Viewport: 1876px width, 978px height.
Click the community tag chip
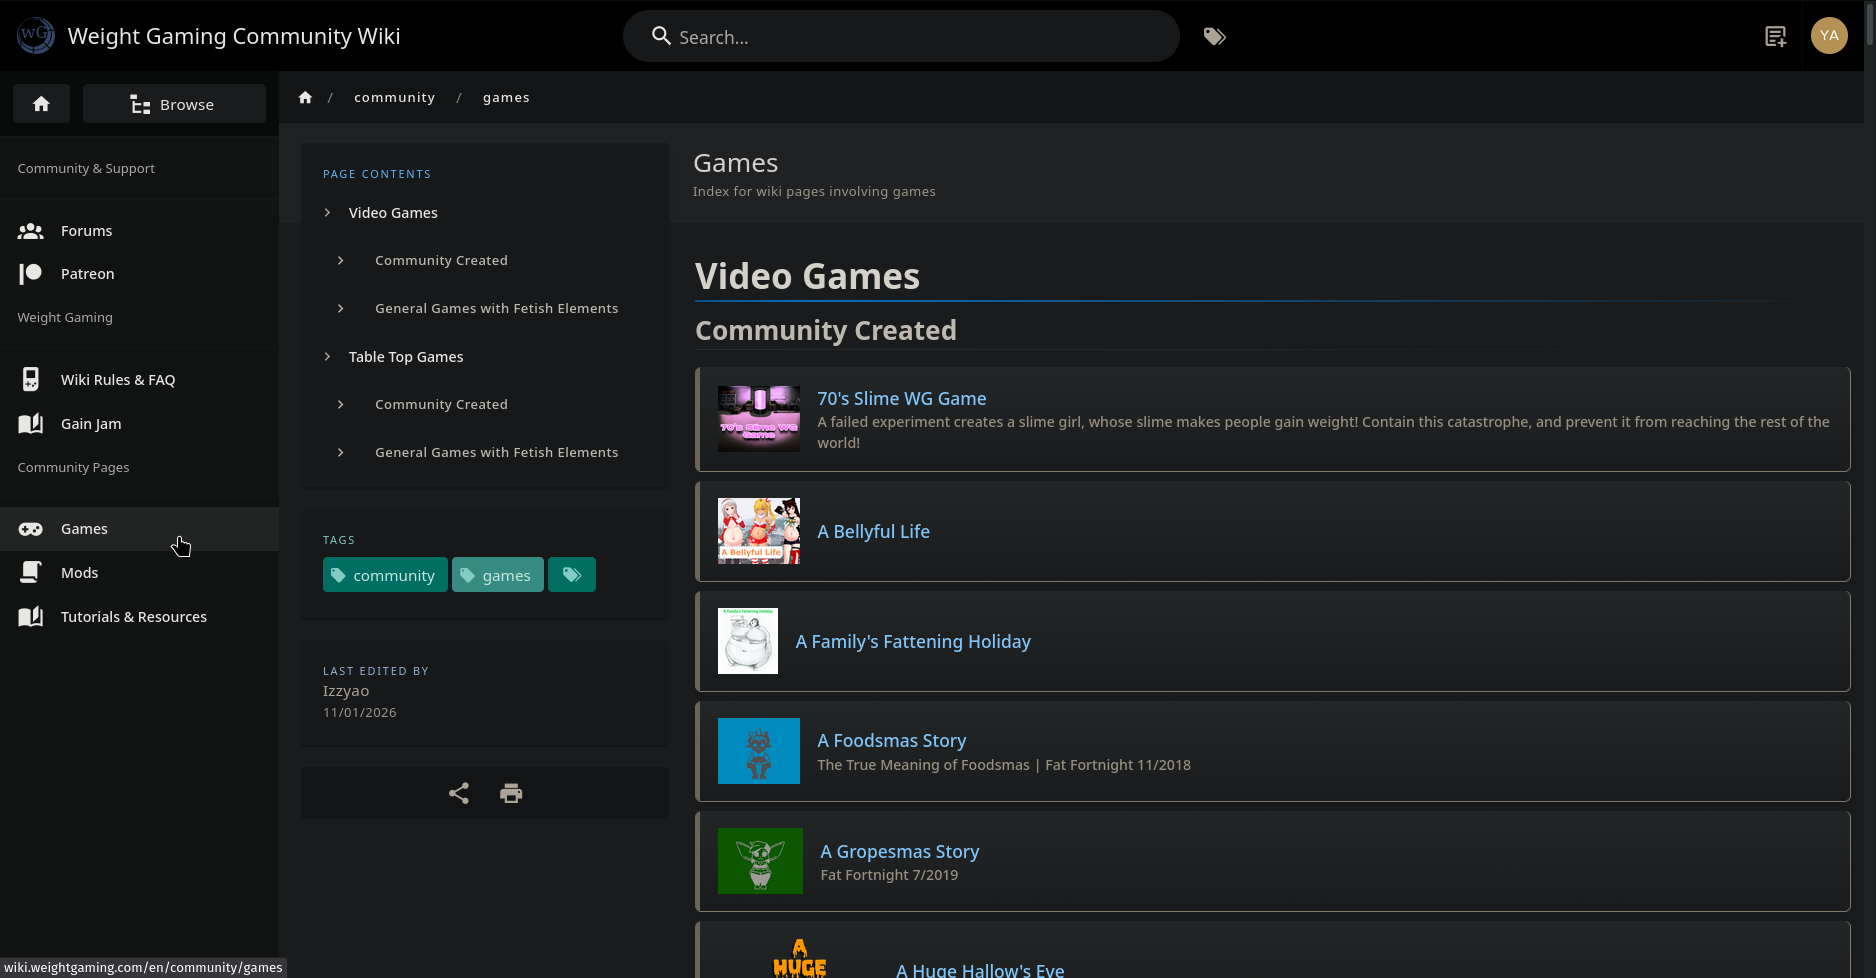tap(385, 575)
